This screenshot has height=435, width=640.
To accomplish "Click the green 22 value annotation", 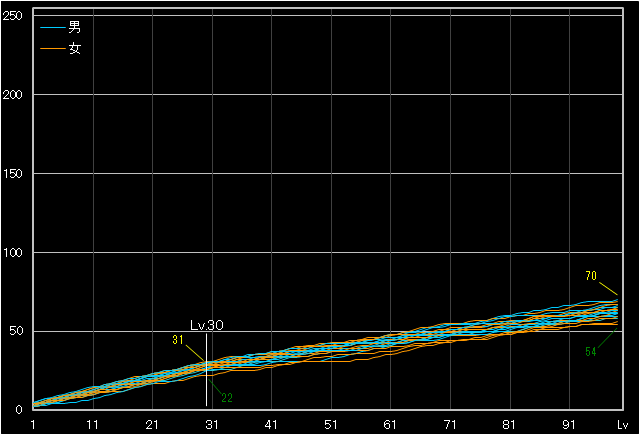I will (227, 398).
